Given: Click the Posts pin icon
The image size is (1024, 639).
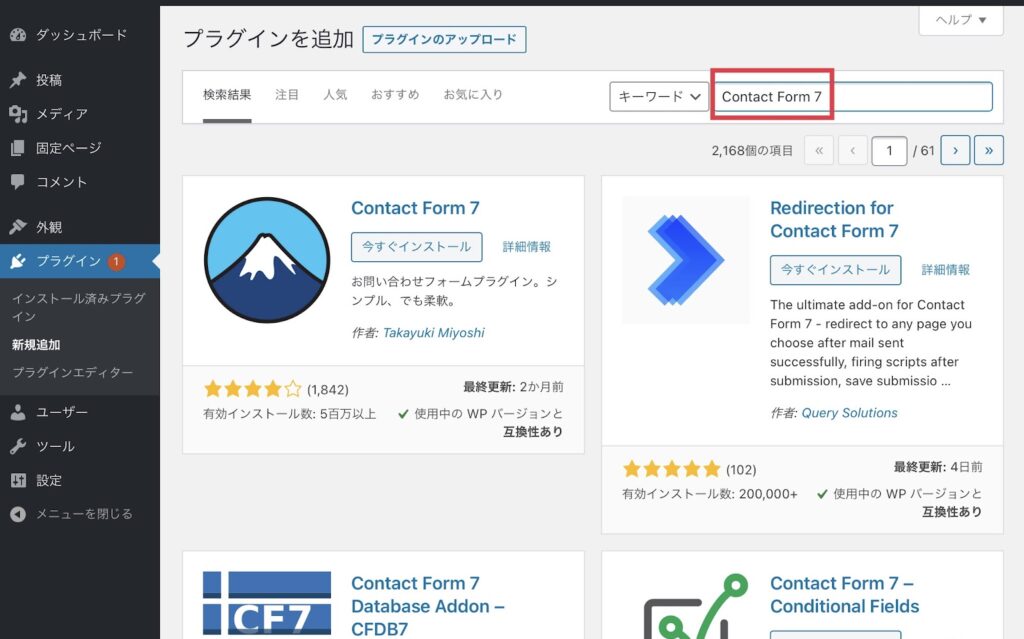Looking at the screenshot, I should pos(18,80).
